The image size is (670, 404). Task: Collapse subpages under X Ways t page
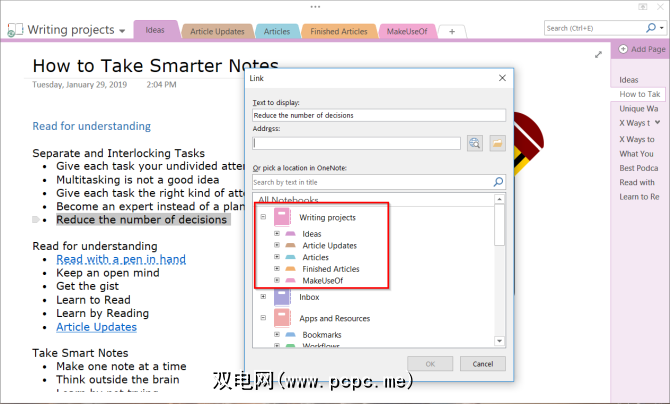657,123
